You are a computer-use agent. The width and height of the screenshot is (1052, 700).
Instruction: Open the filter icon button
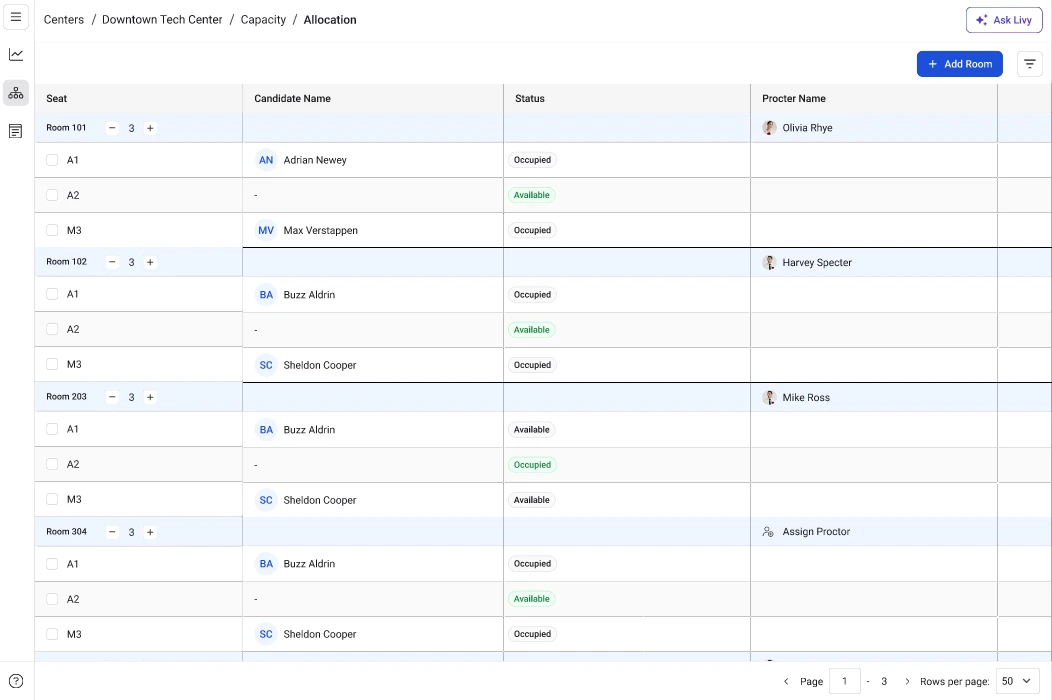1029,64
